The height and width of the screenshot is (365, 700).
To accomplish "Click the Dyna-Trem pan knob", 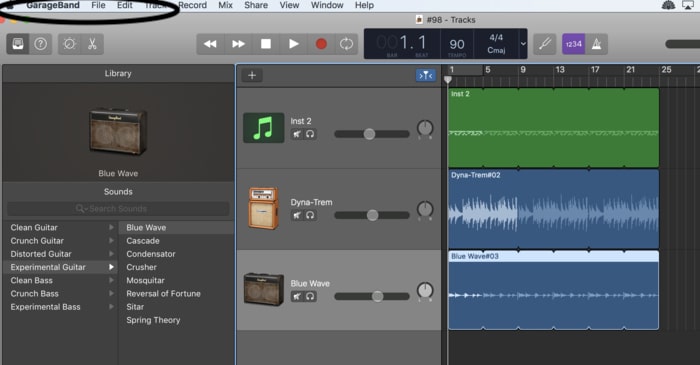I will pos(425,210).
